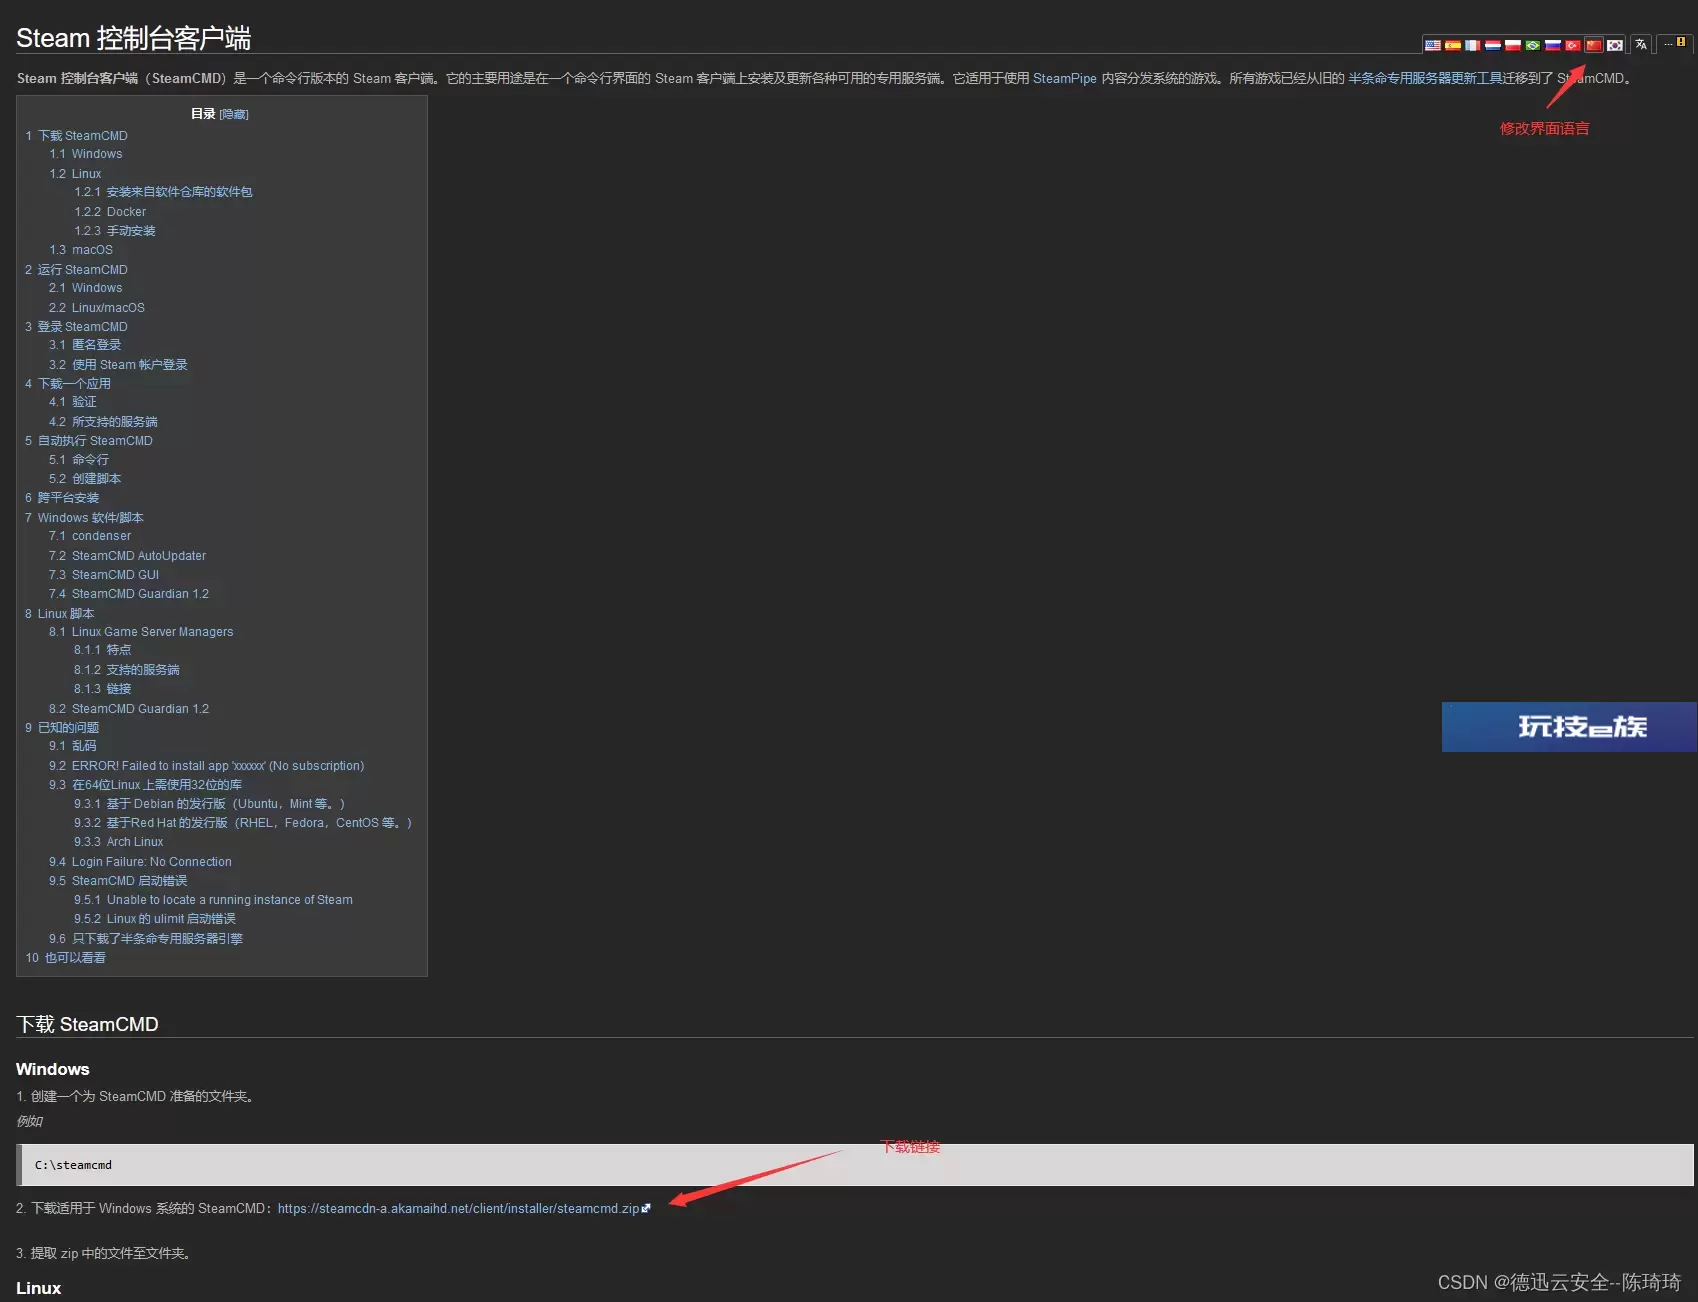Go to 2.2 Linux/macOS entry
The height and width of the screenshot is (1302, 1698).
(97, 308)
